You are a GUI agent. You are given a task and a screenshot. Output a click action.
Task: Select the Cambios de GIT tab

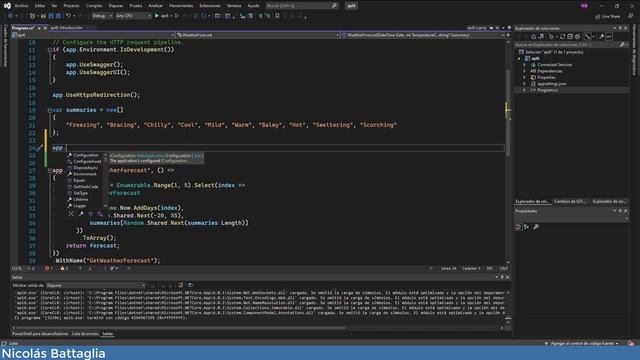click(570, 202)
